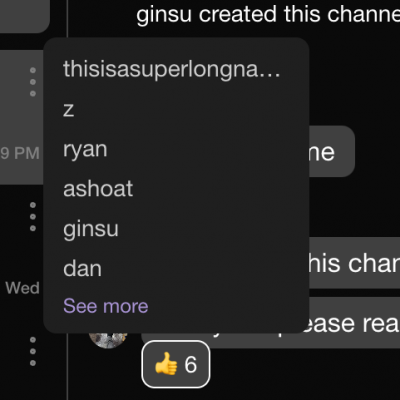Select user z in the reactions list
The image size is (400, 400).
coord(69,110)
